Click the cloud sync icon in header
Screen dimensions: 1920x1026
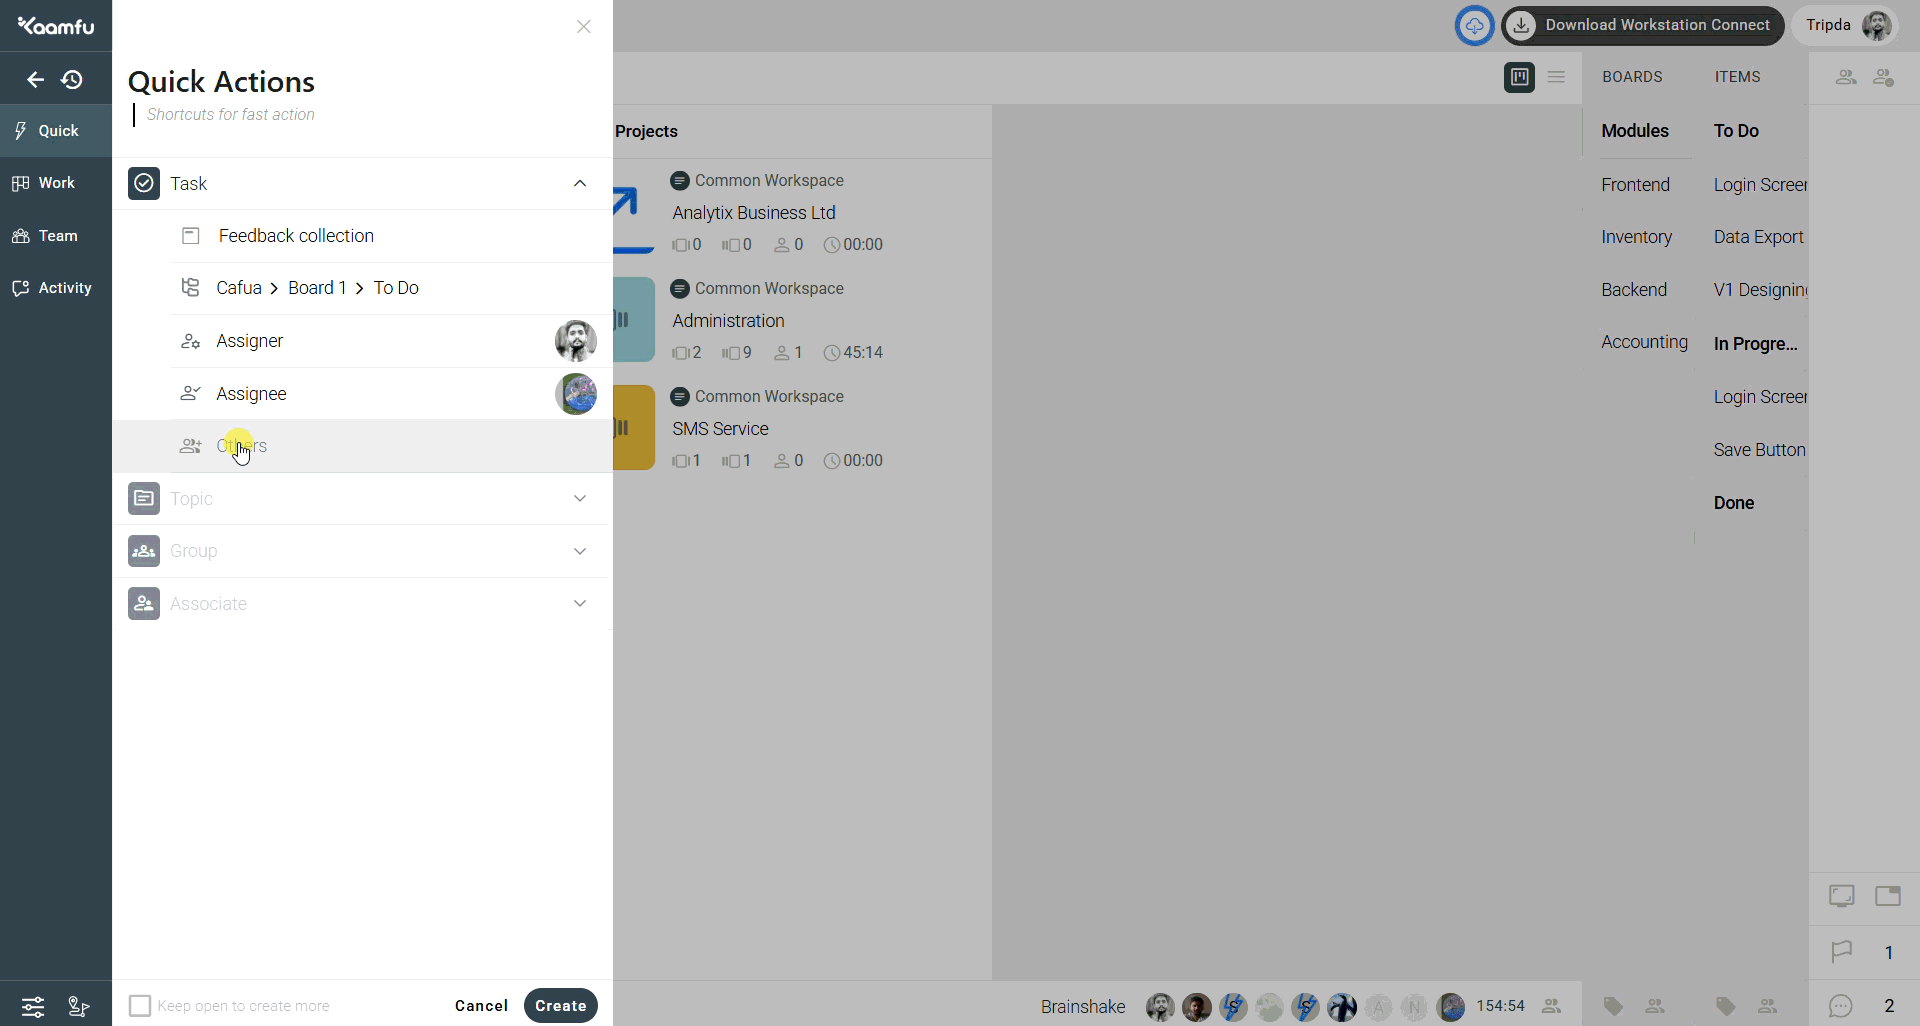[1474, 26]
